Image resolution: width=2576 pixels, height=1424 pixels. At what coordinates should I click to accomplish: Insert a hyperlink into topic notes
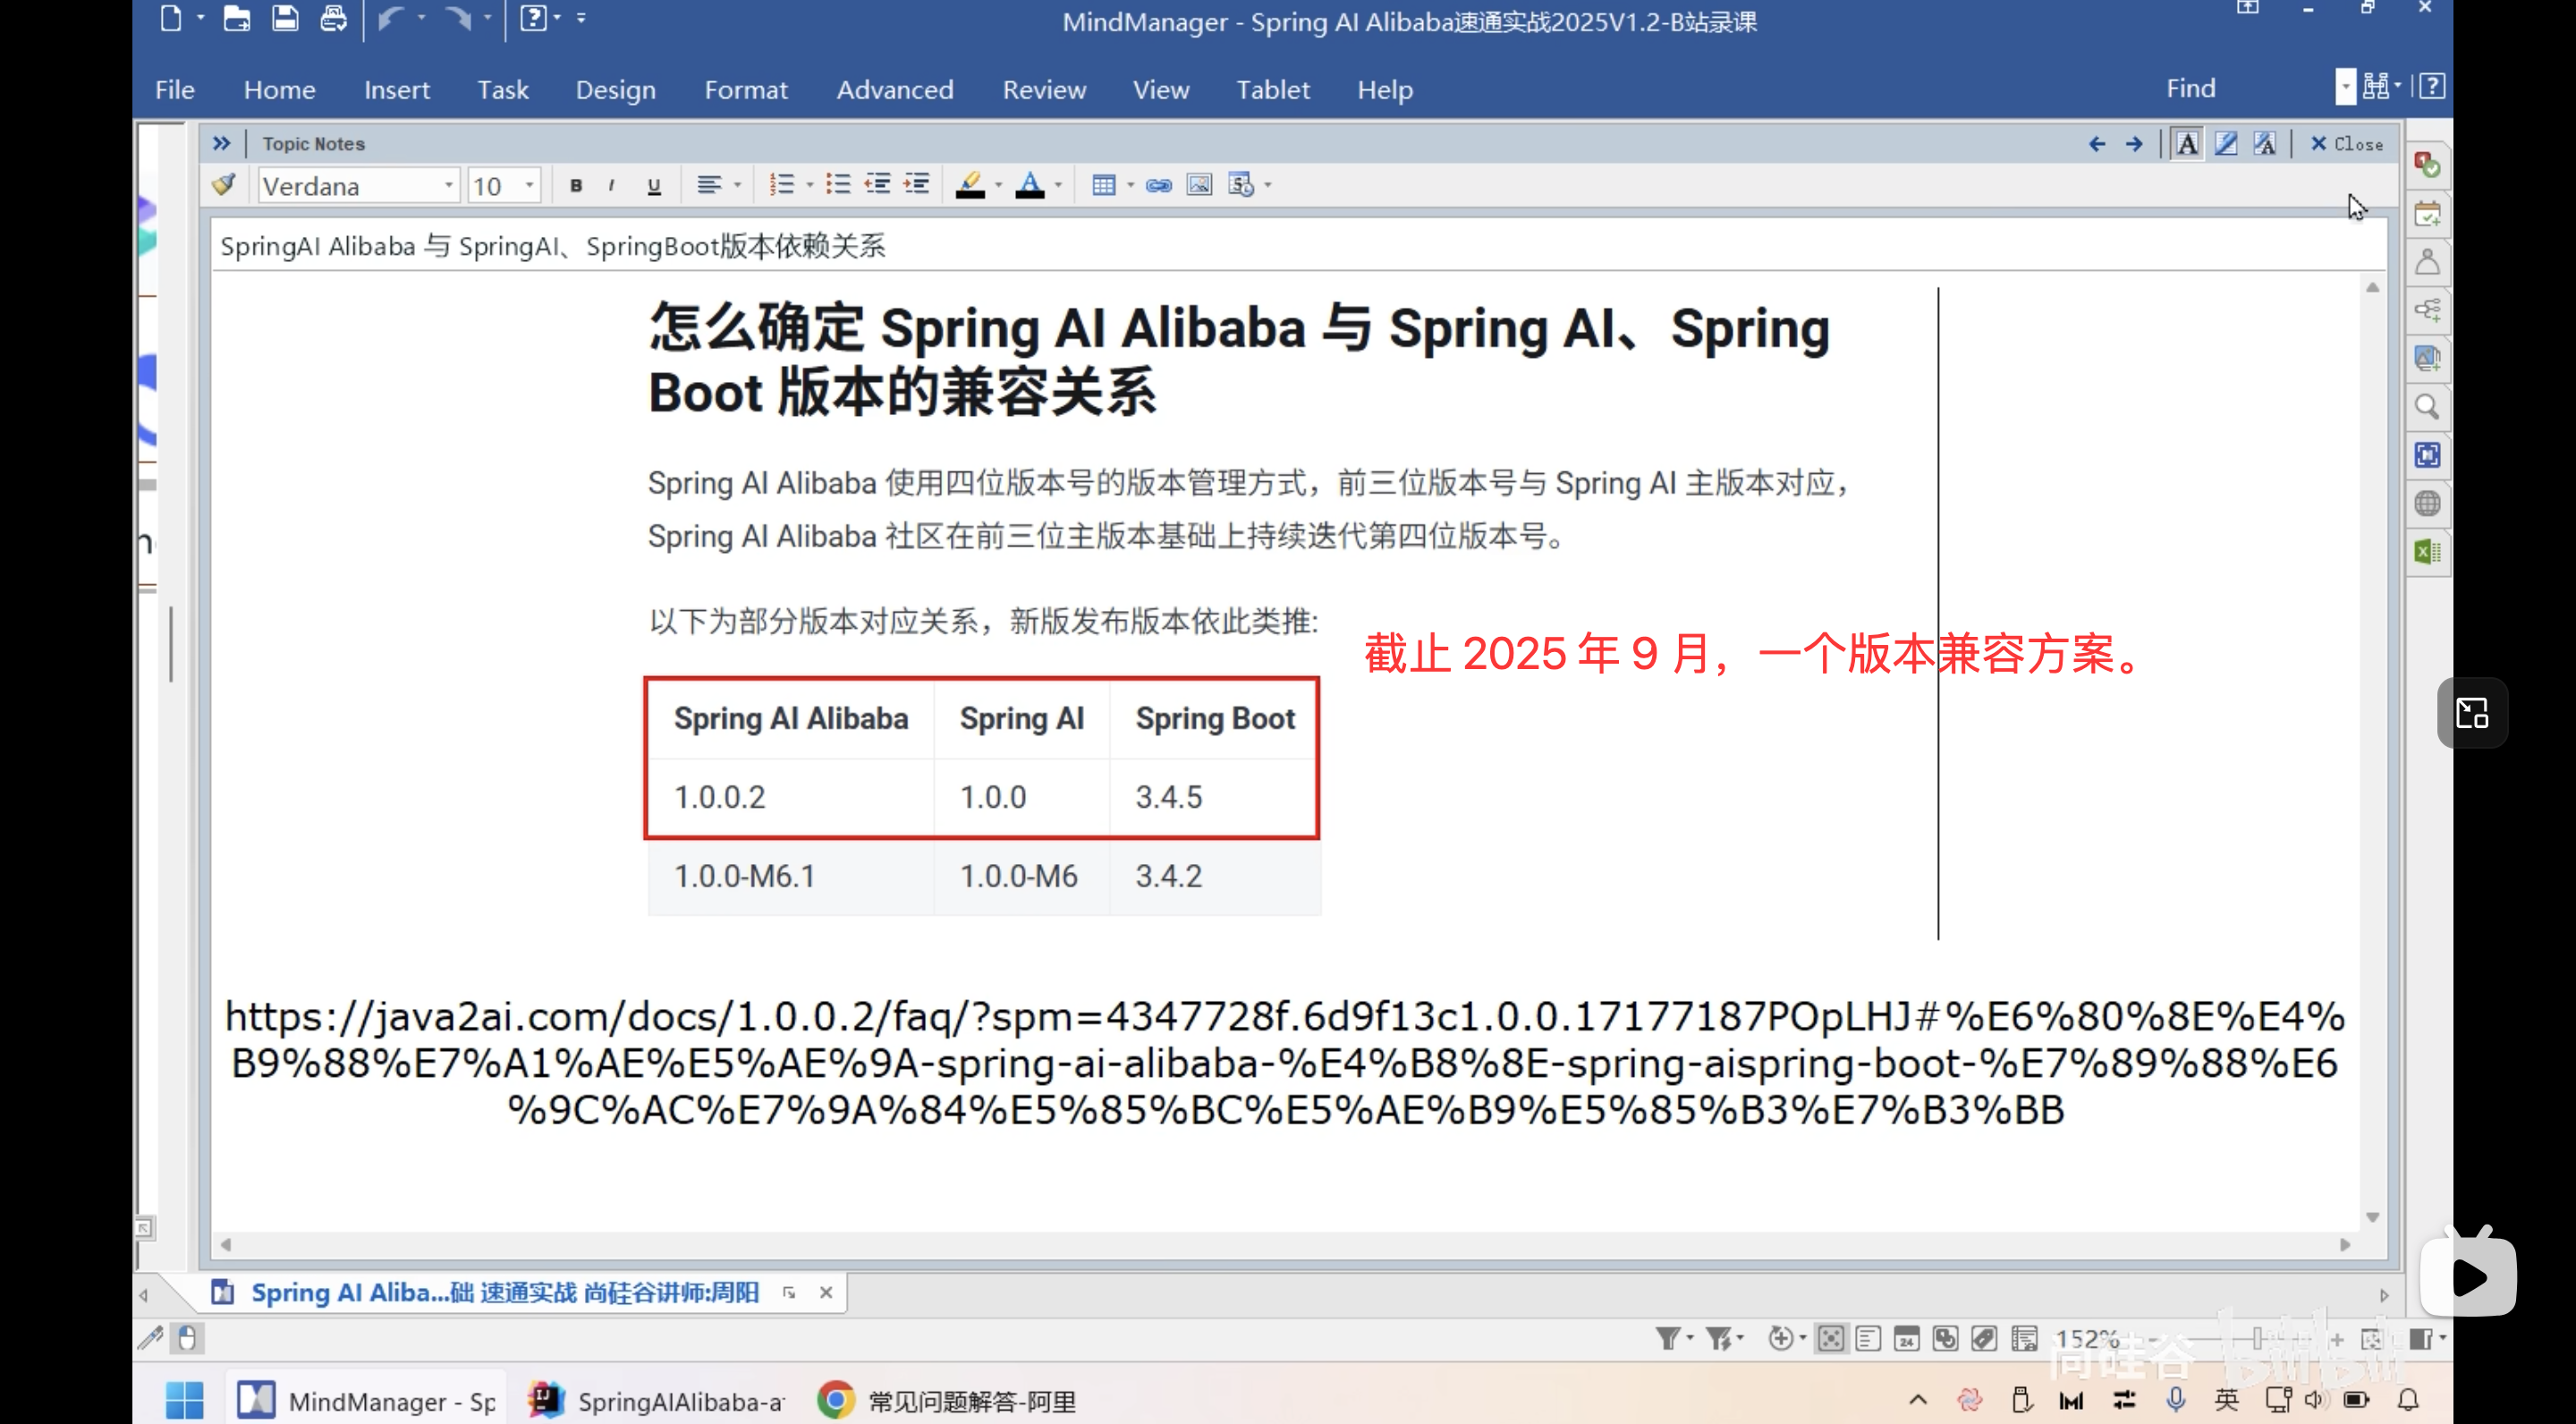pyautogui.click(x=1158, y=185)
